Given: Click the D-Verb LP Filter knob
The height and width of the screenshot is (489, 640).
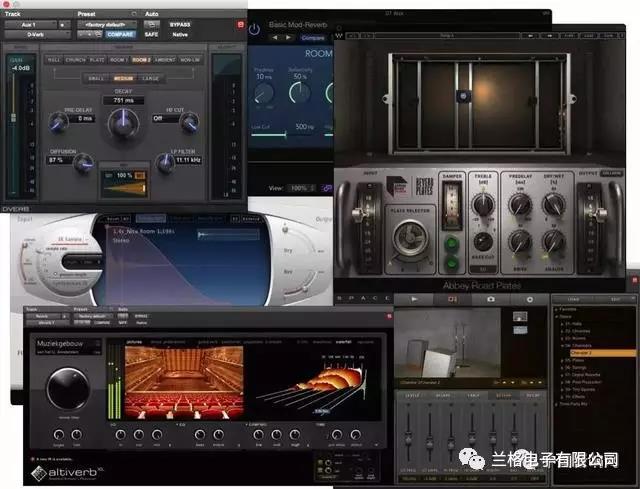Looking at the screenshot, I should tap(165, 163).
